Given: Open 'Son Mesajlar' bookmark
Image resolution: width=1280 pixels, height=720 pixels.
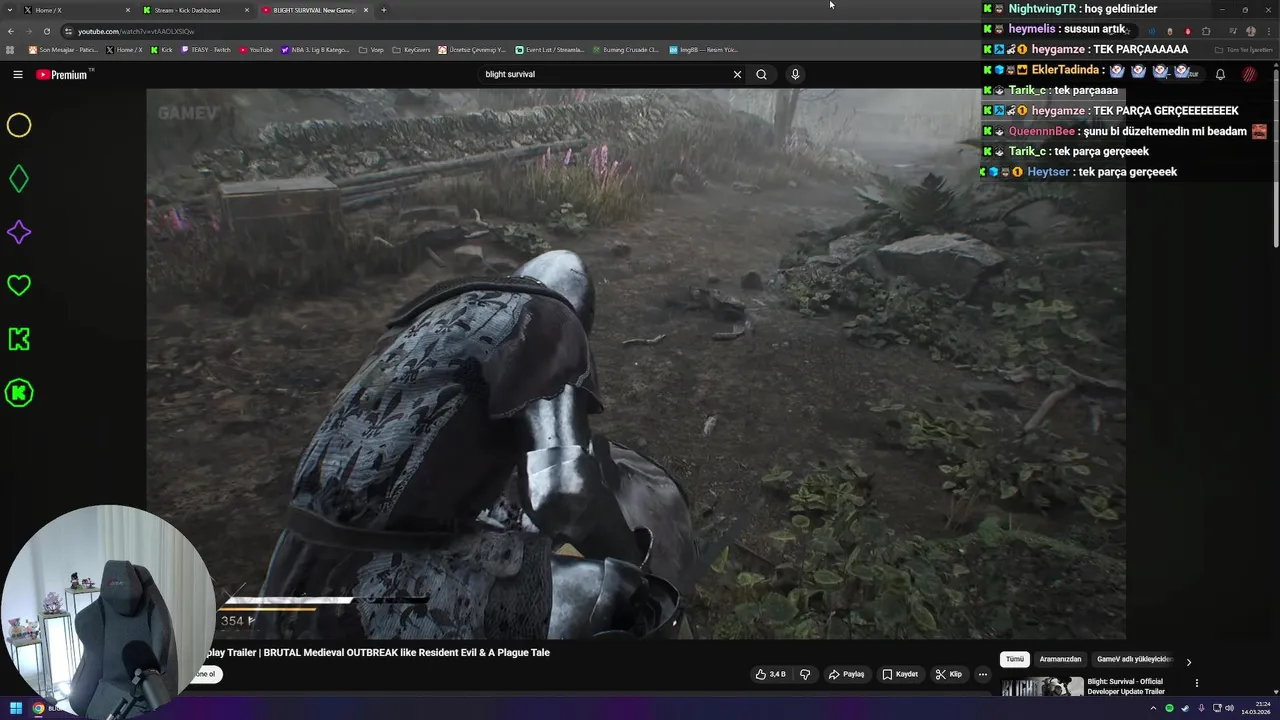Looking at the screenshot, I should click(x=64, y=49).
